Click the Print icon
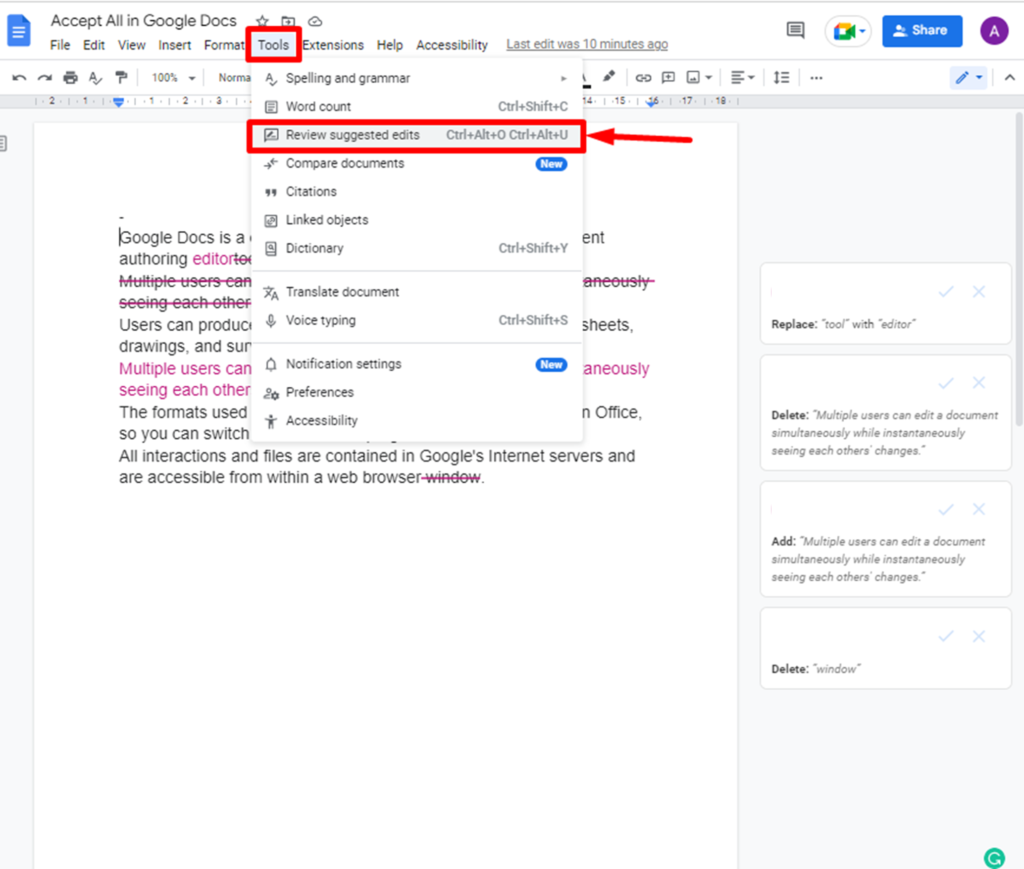 pyautogui.click(x=70, y=78)
